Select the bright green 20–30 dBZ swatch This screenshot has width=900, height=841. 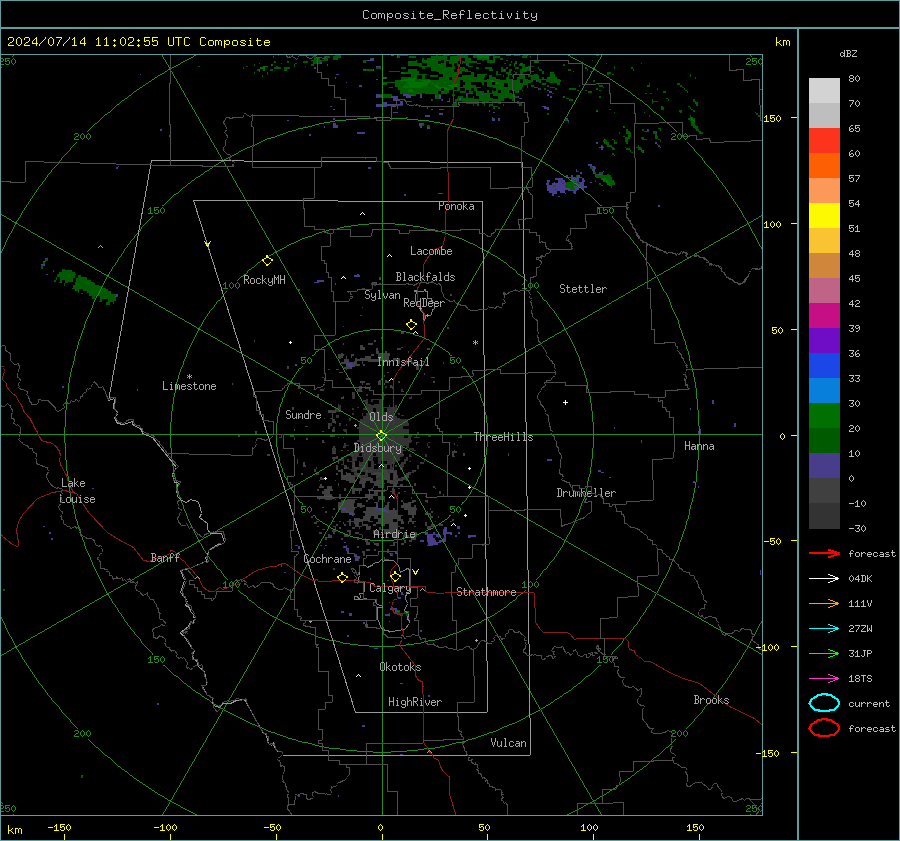pyautogui.click(x=824, y=416)
